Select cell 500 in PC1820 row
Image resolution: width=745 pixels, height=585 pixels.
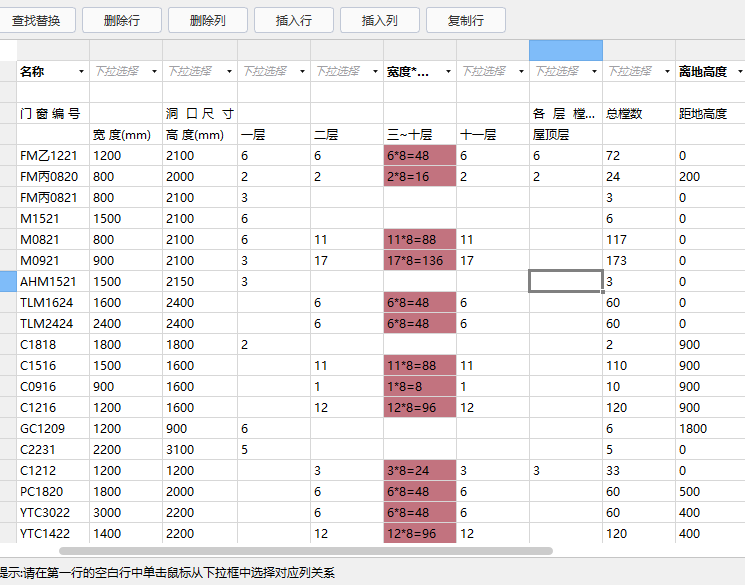coord(710,491)
